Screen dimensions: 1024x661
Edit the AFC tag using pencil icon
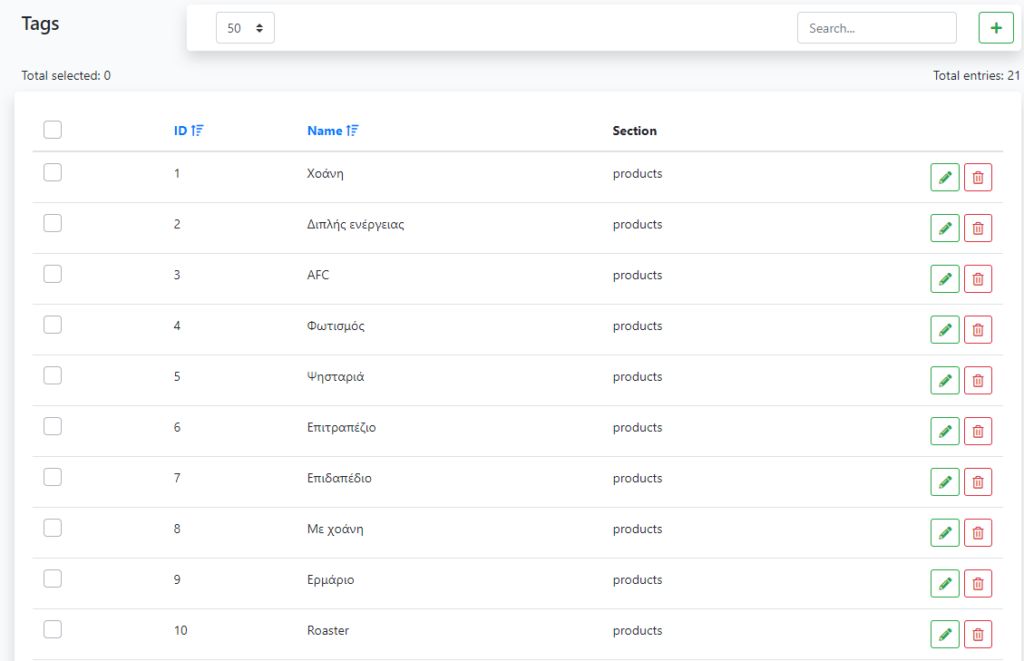tap(944, 279)
